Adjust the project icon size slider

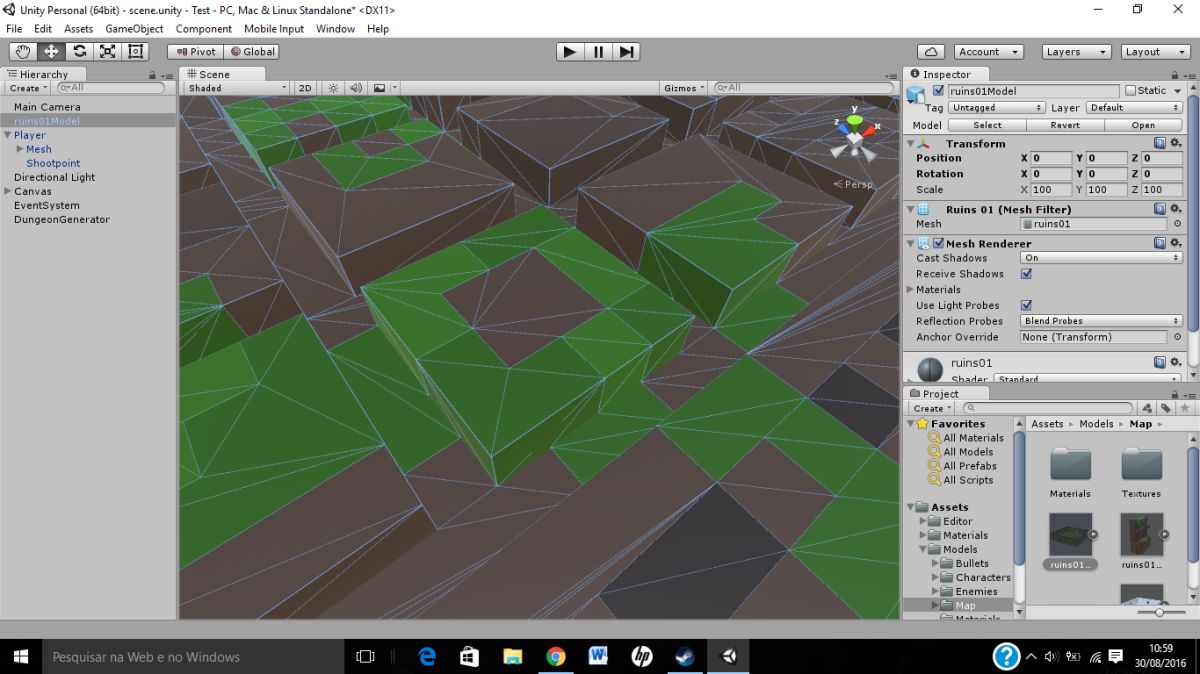(x=1158, y=612)
